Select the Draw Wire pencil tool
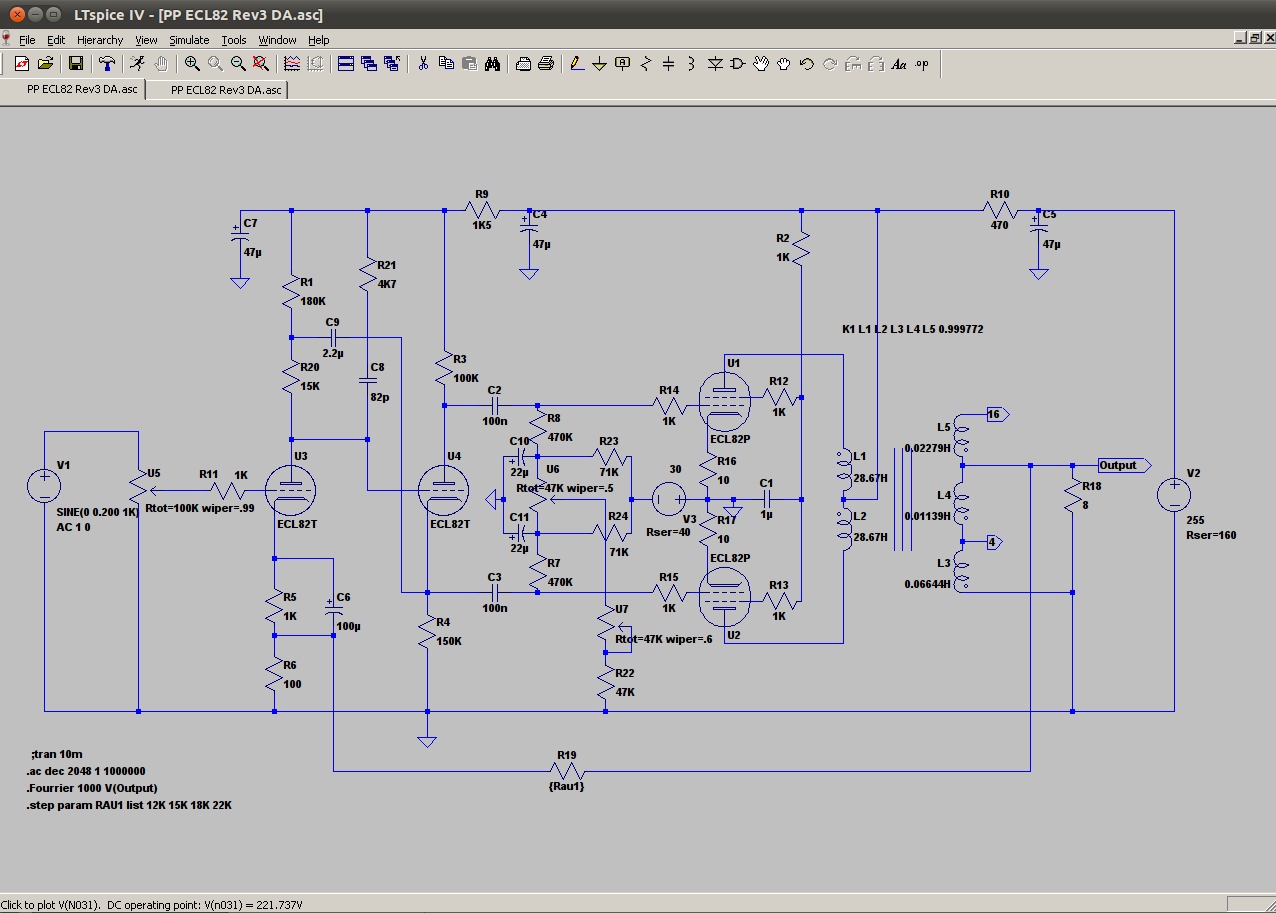 point(576,64)
